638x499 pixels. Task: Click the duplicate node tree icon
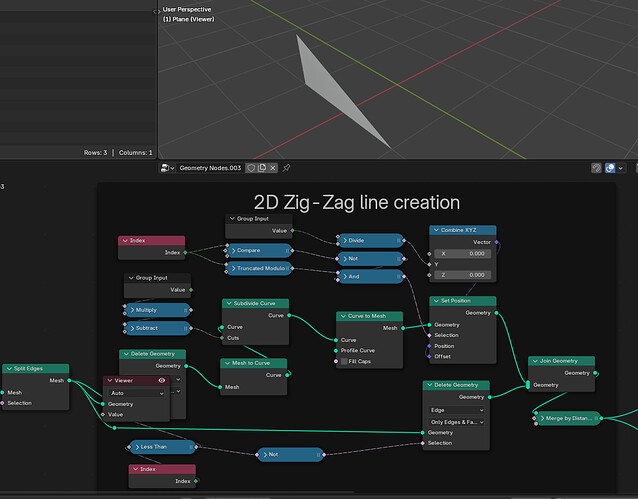262,168
